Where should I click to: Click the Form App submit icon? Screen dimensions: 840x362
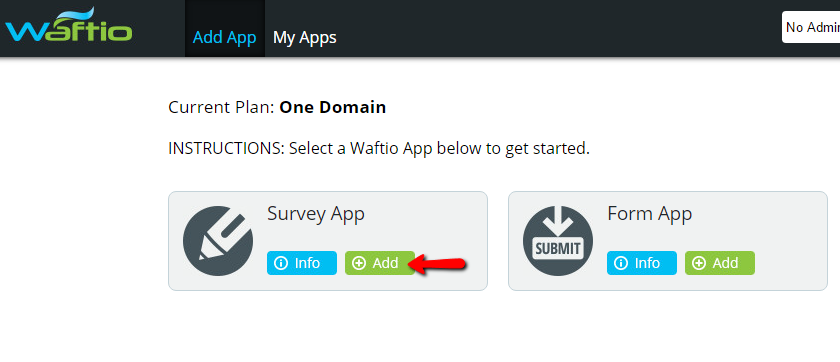coord(558,241)
